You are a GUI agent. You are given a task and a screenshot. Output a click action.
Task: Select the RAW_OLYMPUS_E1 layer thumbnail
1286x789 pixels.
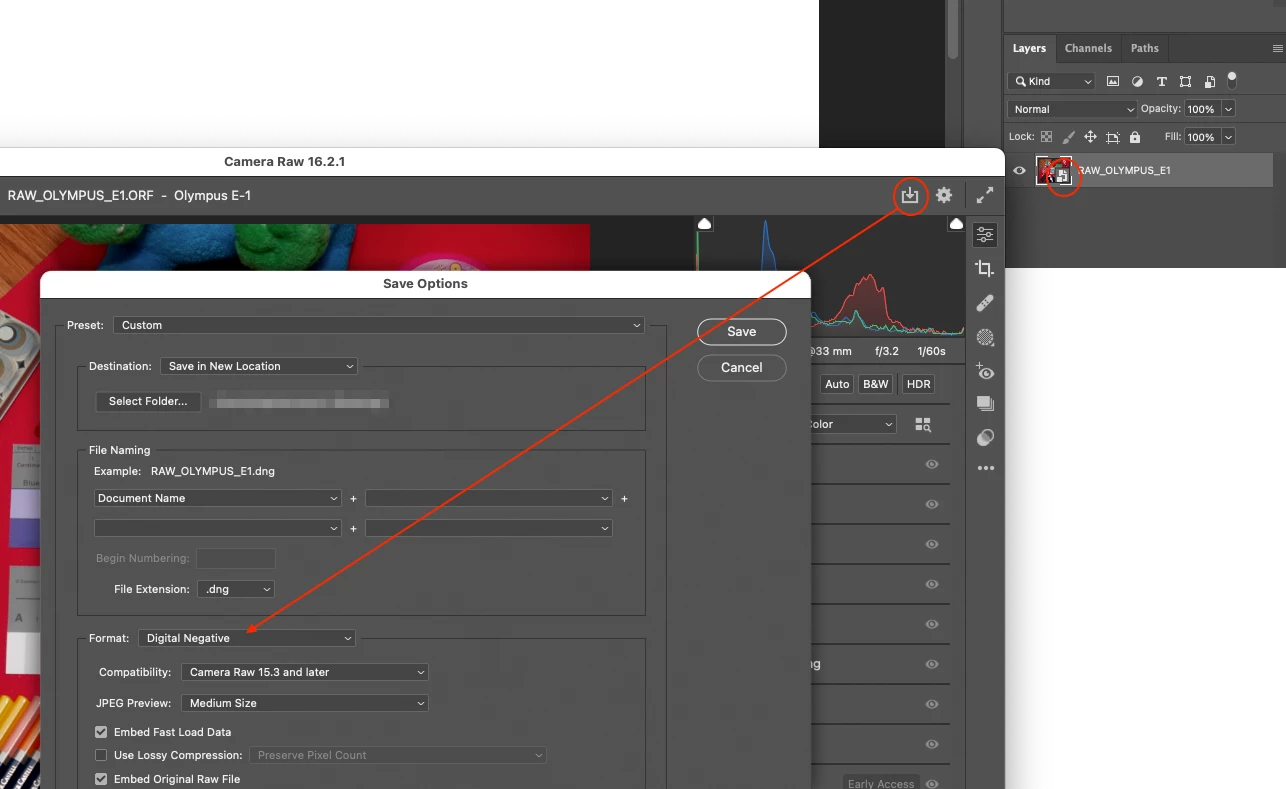click(x=1054, y=171)
